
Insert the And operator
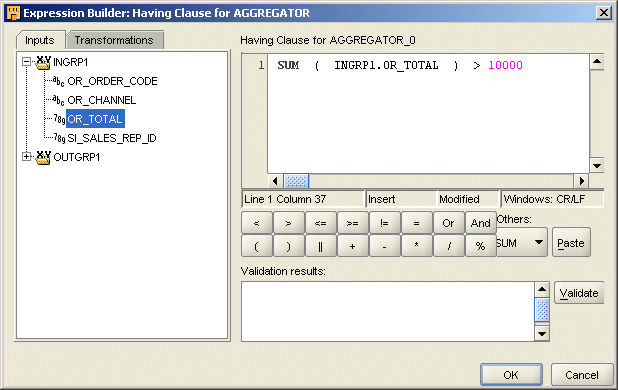pyautogui.click(x=480, y=223)
